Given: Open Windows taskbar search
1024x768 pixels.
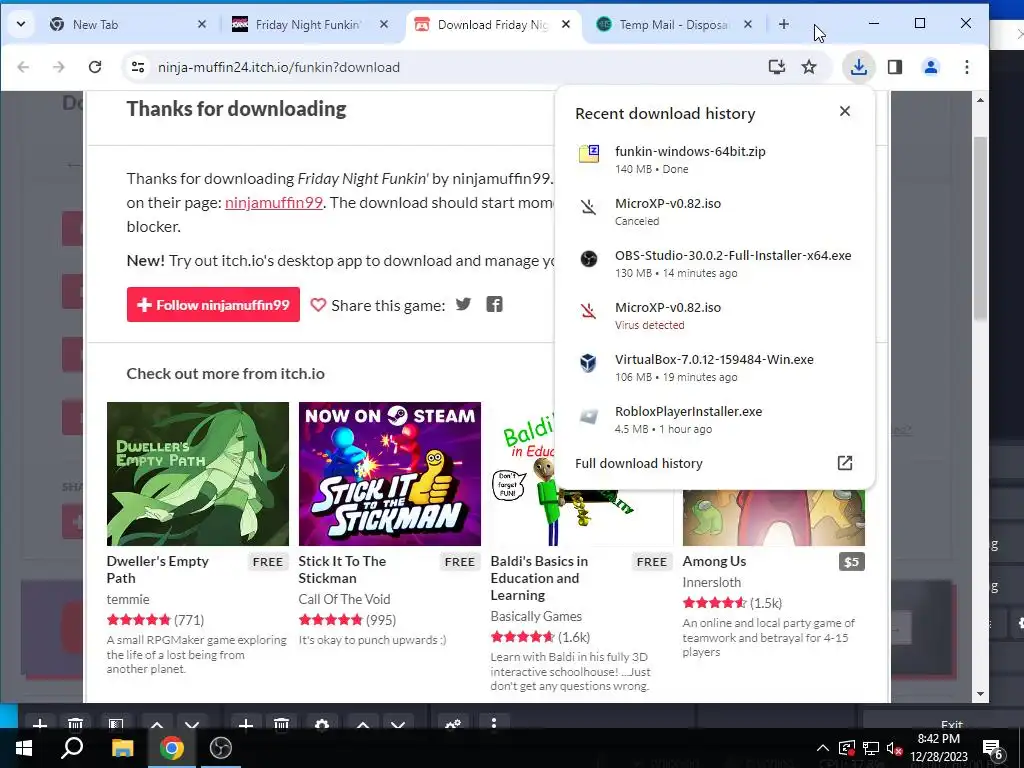Looking at the screenshot, I should (72, 748).
